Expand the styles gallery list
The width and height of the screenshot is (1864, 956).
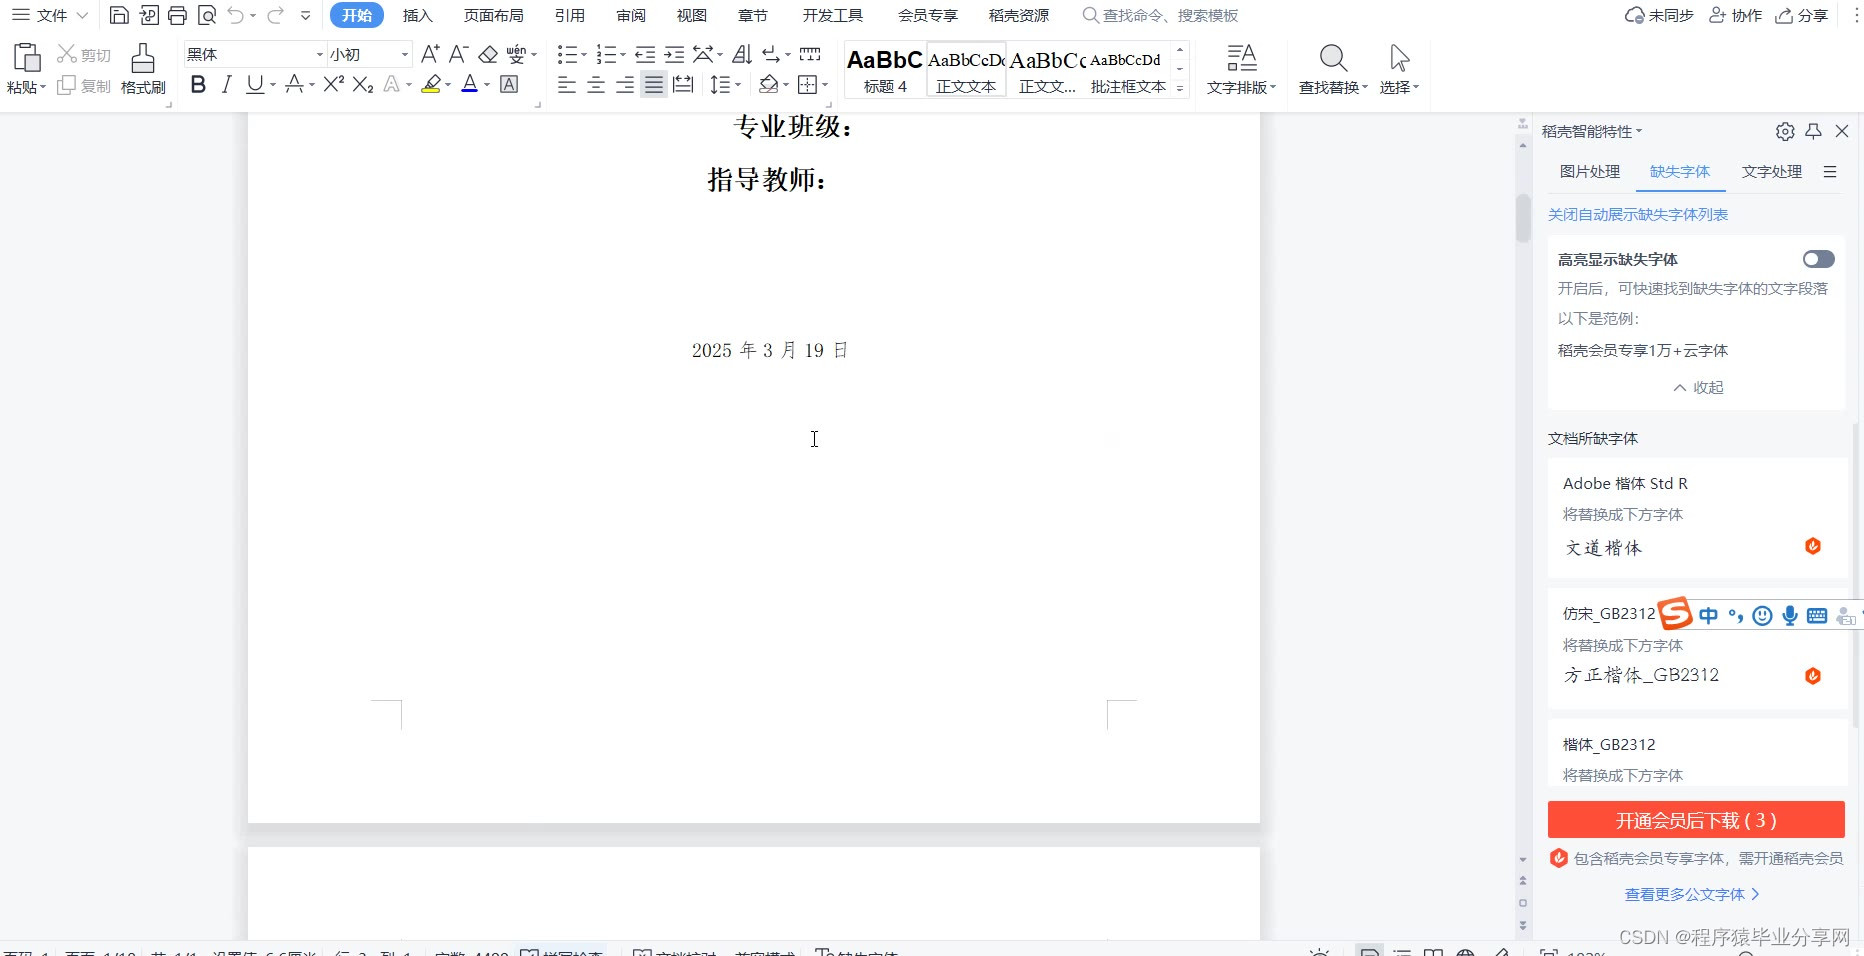pos(1180,88)
